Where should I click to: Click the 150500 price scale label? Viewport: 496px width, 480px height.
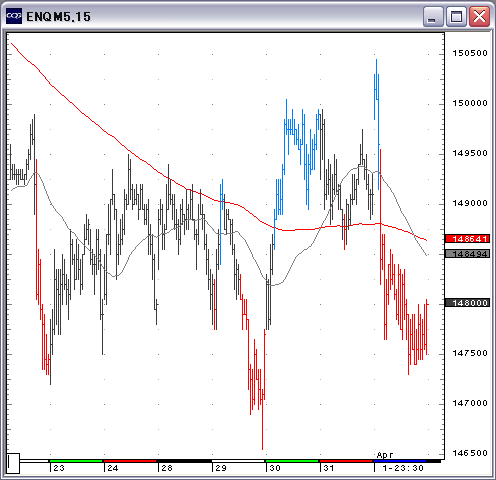pos(470,53)
